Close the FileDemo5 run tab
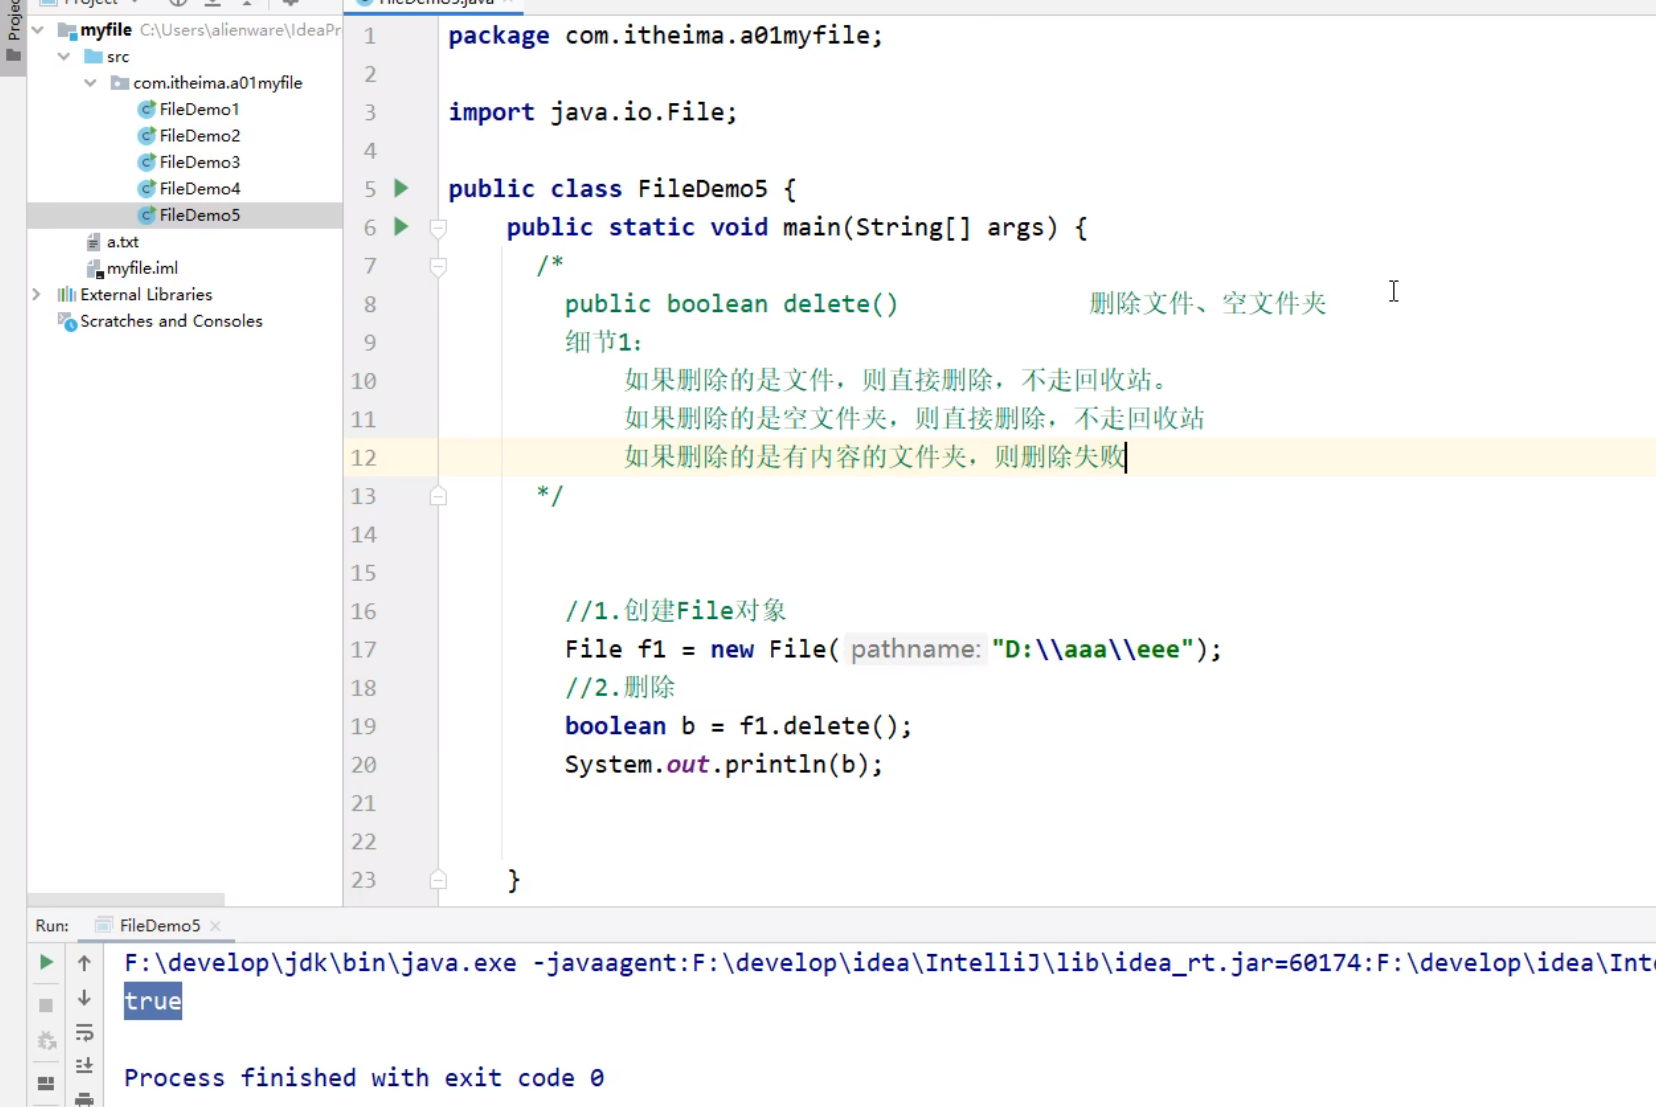Image resolution: width=1656 pixels, height=1107 pixels. 216,927
